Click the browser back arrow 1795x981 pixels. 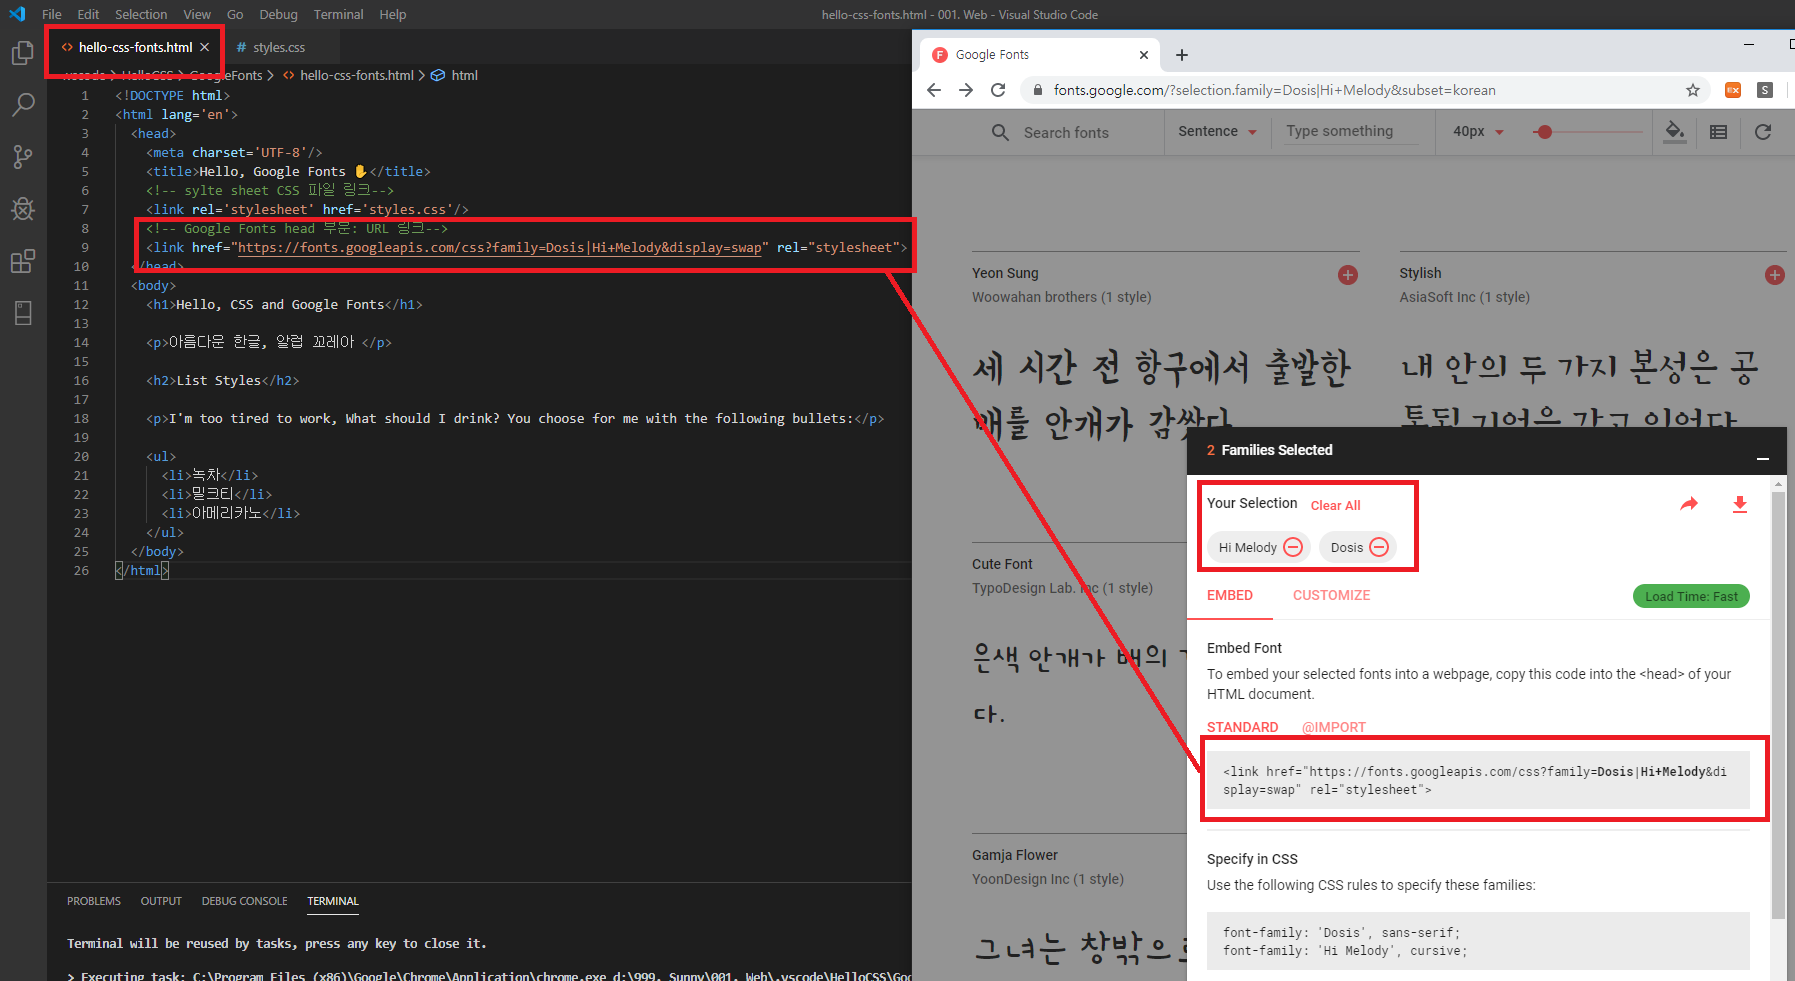point(934,90)
